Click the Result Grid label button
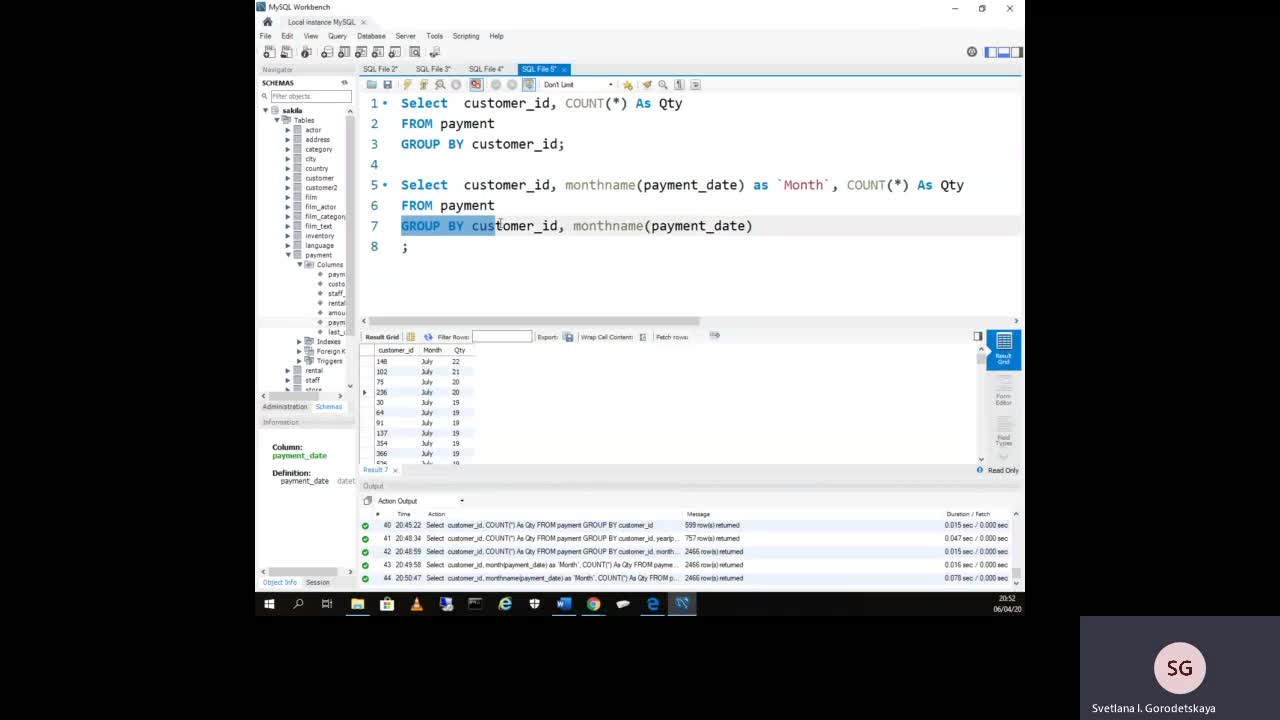Viewport: 1280px width, 720px height. (381, 337)
